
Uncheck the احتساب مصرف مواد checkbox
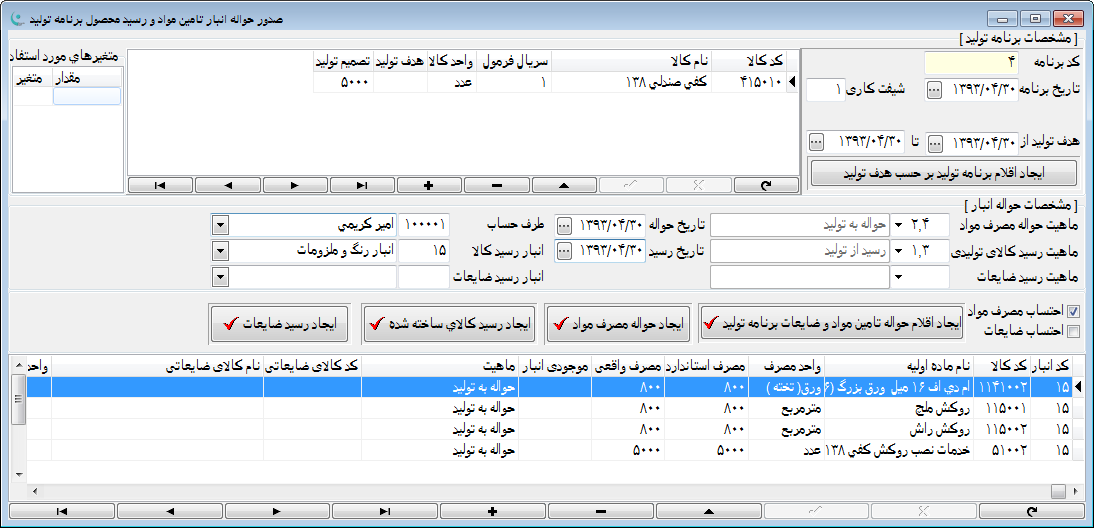pyautogui.click(x=1074, y=311)
